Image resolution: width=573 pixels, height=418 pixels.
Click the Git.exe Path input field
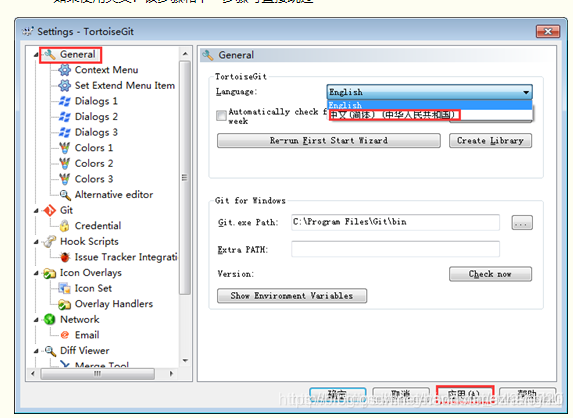[395, 223]
